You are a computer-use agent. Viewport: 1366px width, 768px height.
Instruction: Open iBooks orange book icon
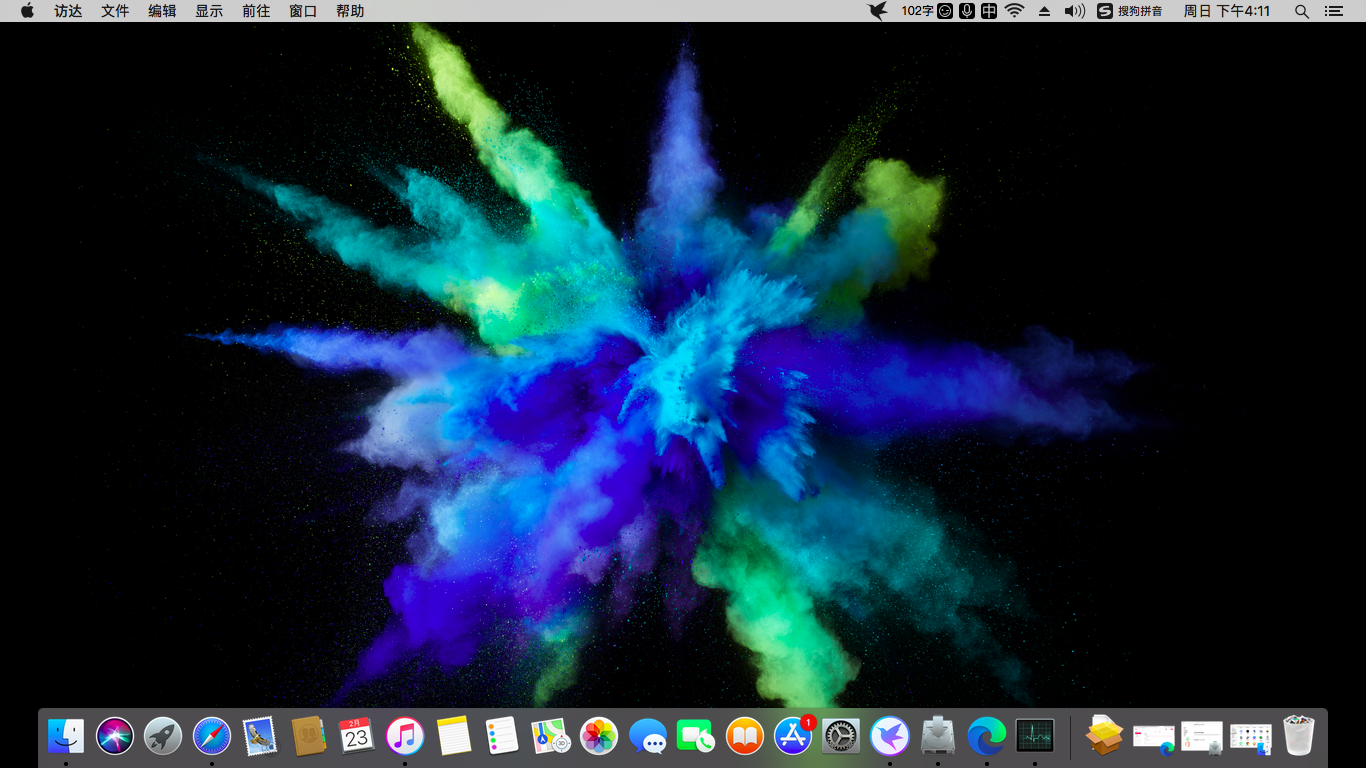click(x=745, y=737)
